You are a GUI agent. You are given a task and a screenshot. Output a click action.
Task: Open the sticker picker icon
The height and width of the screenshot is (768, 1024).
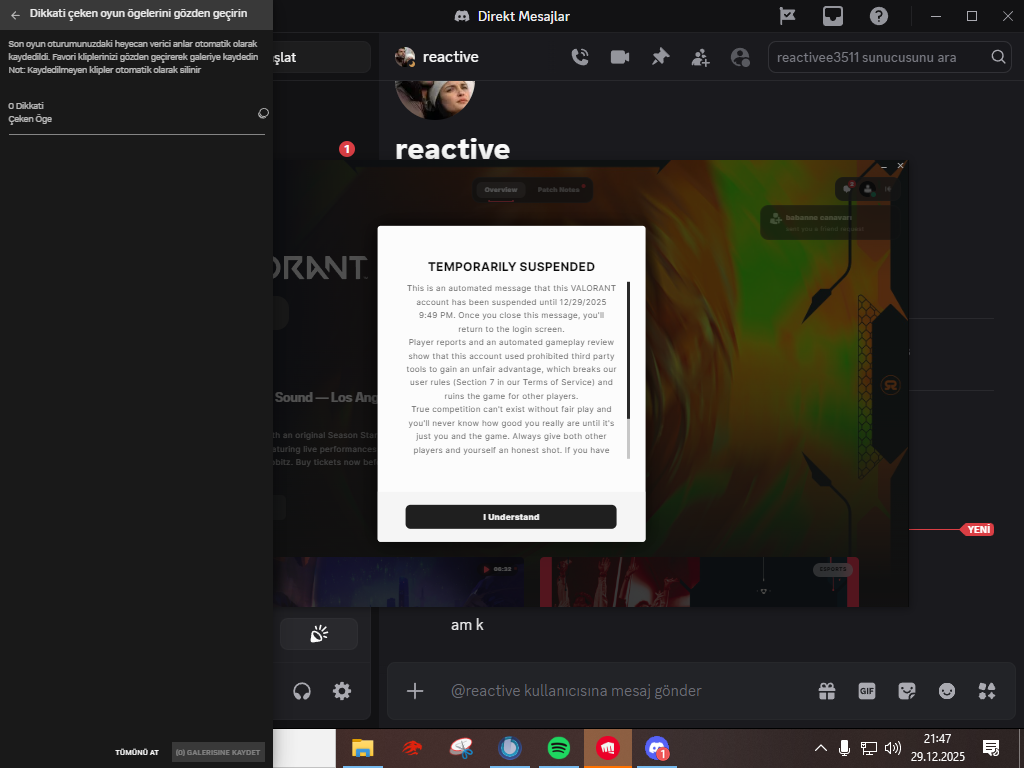(x=906, y=691)
